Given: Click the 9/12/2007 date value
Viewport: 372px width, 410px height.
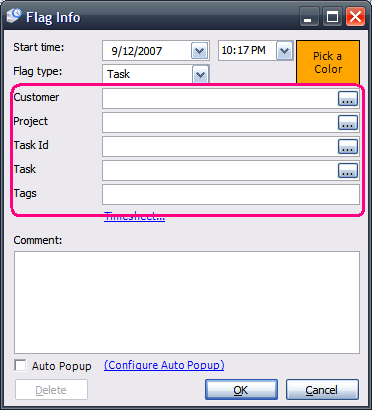Looking at the screenshot, I should tap(137, 51).
